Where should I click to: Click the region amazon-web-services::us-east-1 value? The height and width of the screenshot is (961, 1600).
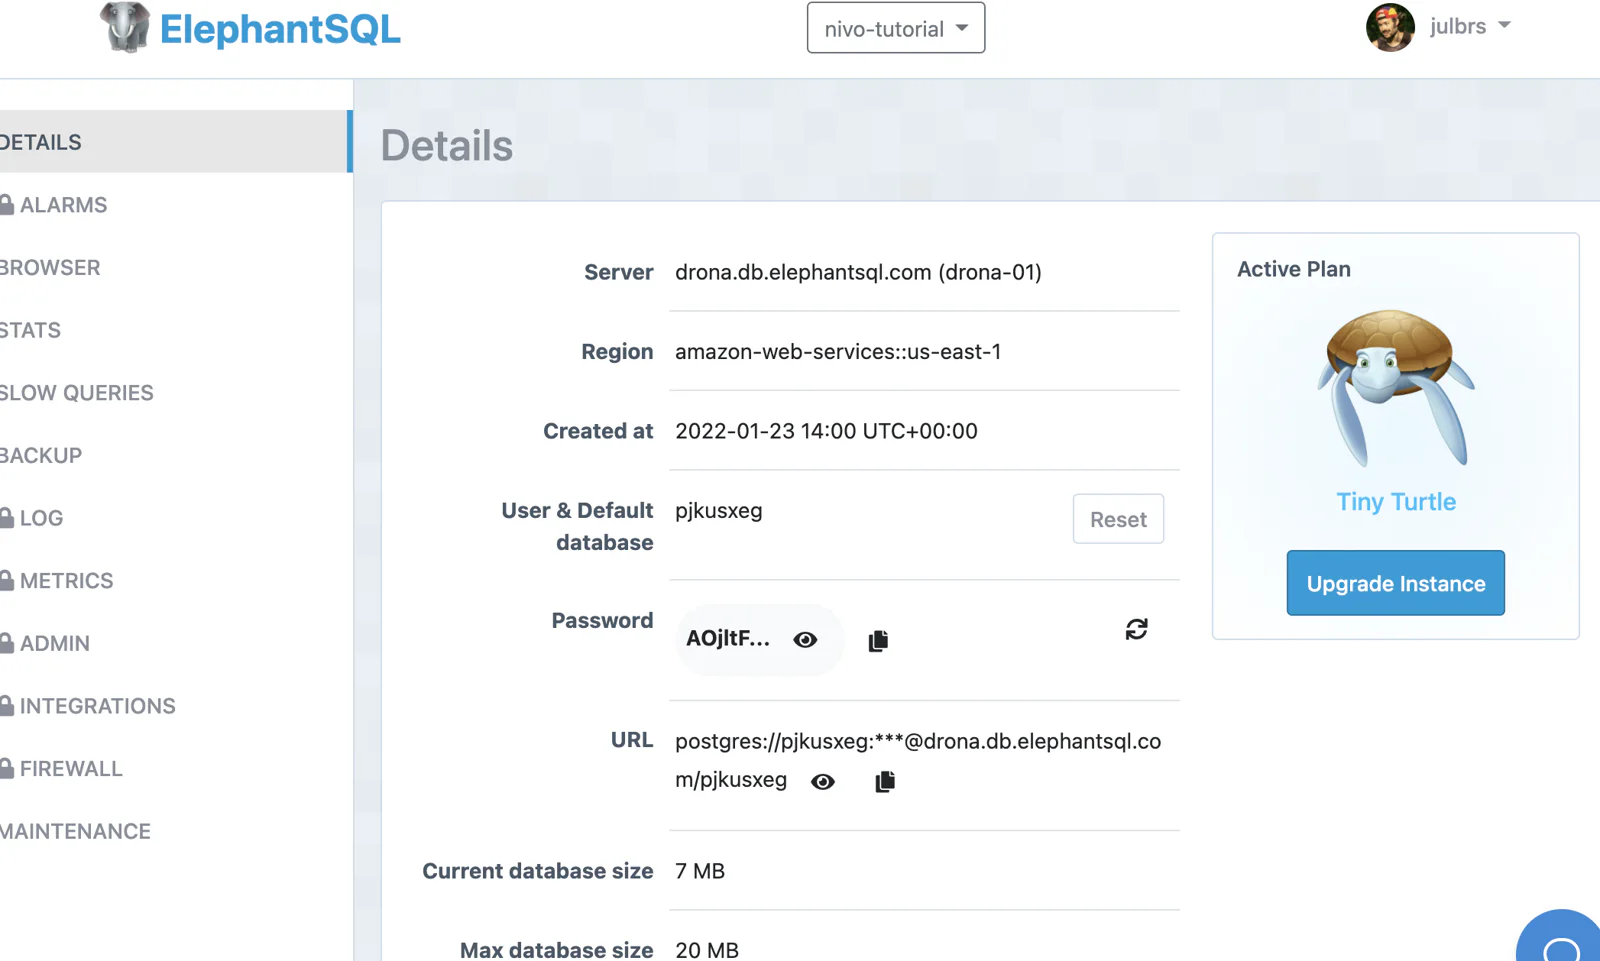838,352
